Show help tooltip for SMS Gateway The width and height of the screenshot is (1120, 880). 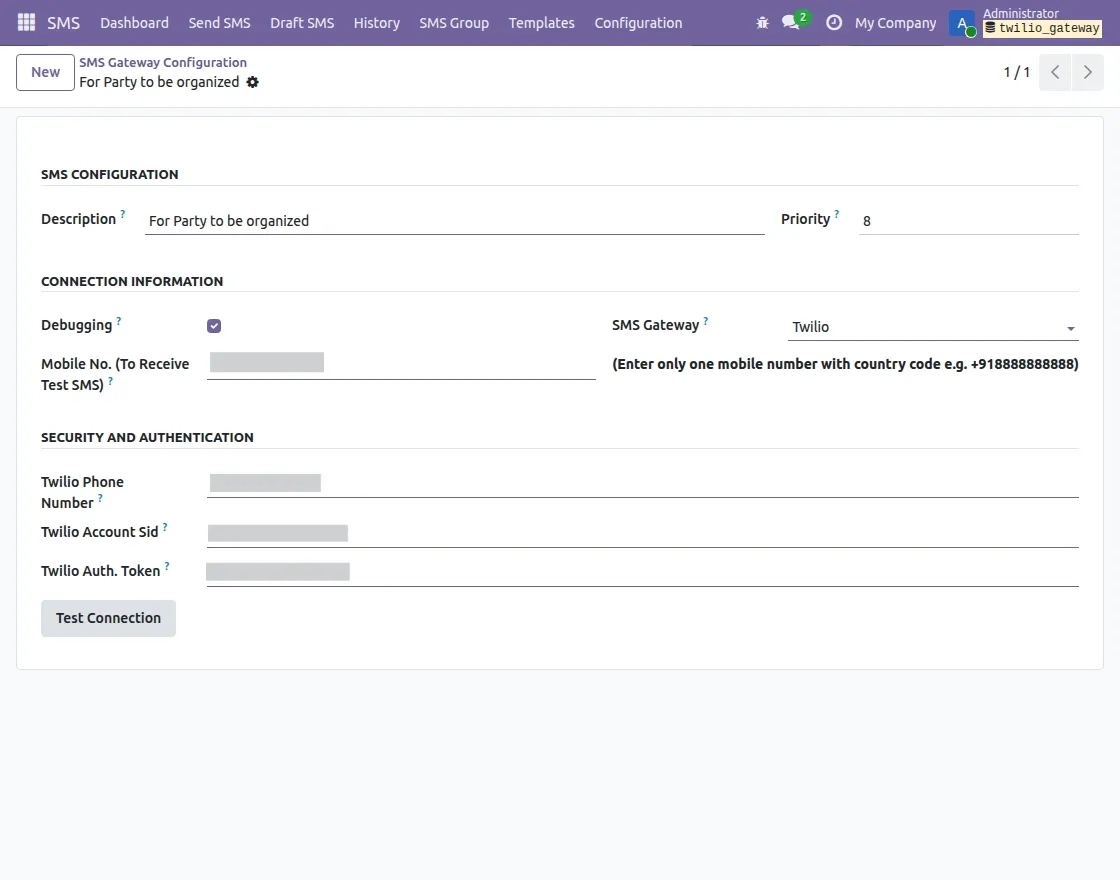706,321
